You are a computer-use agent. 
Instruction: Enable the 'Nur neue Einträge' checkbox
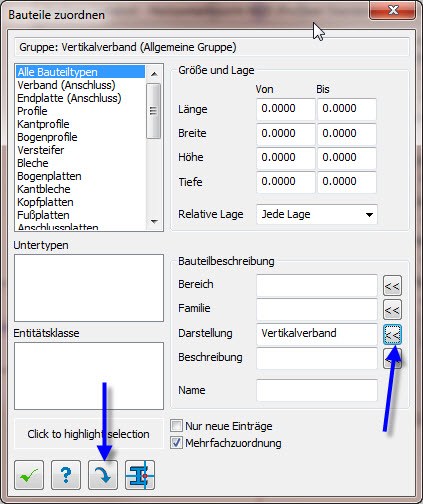[x=176, y=426]
